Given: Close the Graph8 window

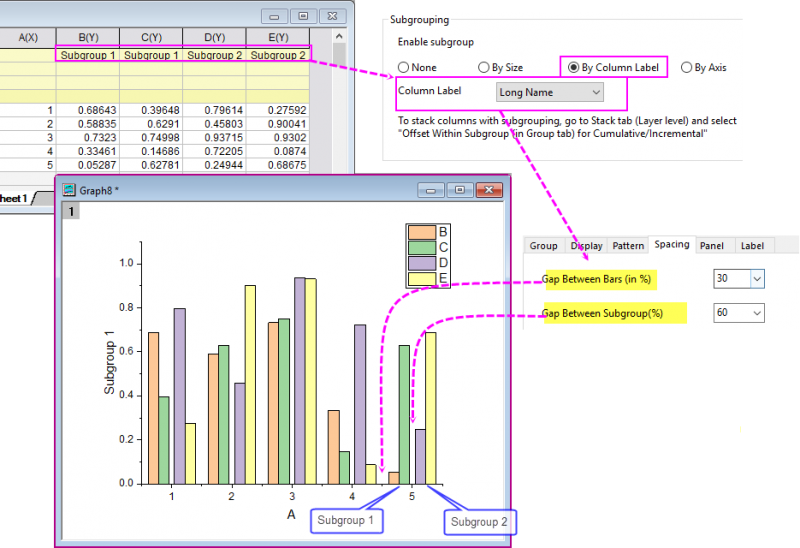Looking at the screenshot, I should [x=489, y=190].
